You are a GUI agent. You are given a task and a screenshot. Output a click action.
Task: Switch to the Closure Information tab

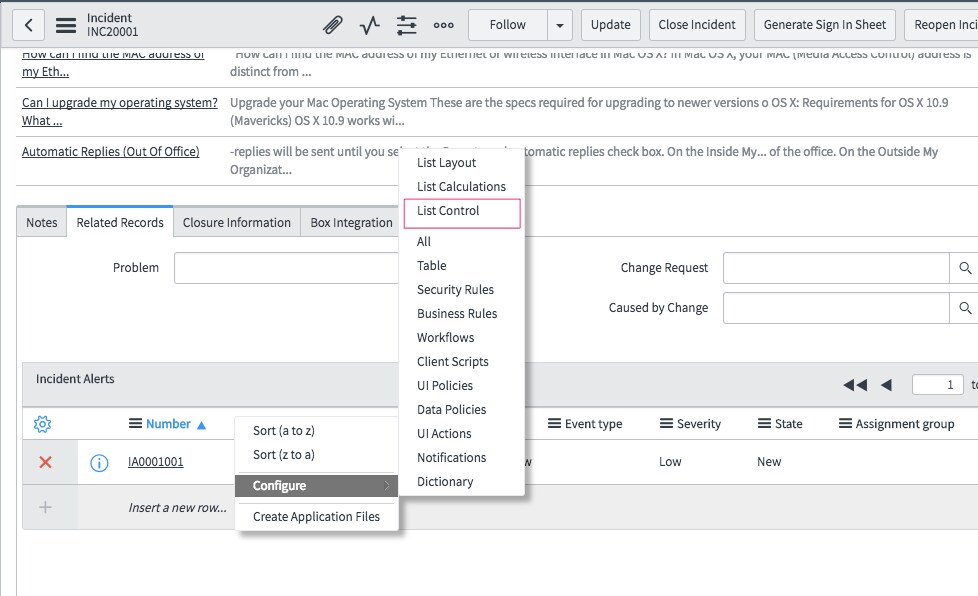click(x=237, y=223)
